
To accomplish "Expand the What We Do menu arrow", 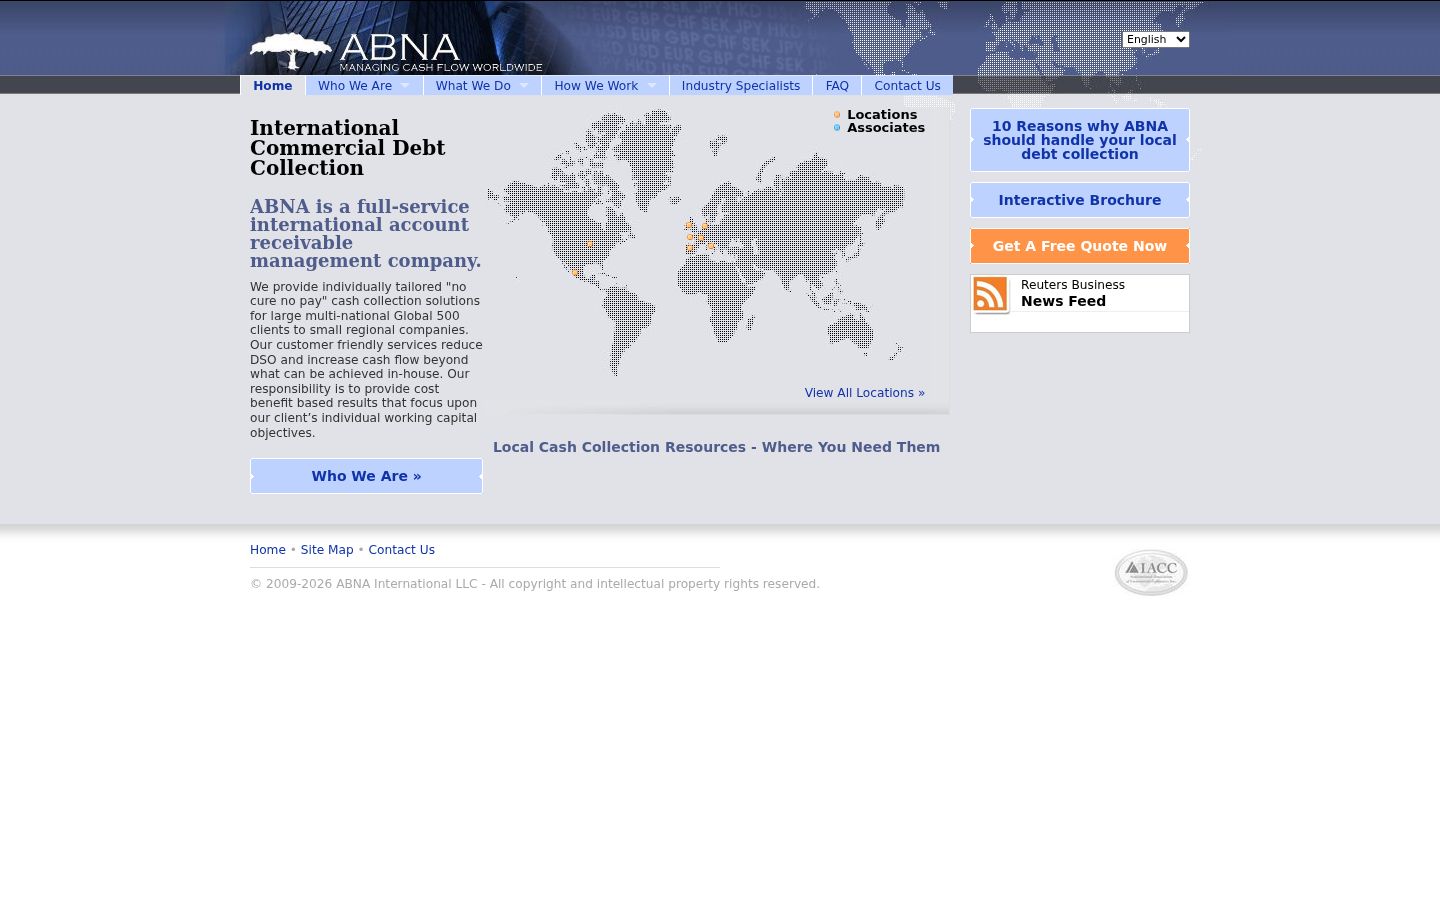I will click(x=523, y=86).
